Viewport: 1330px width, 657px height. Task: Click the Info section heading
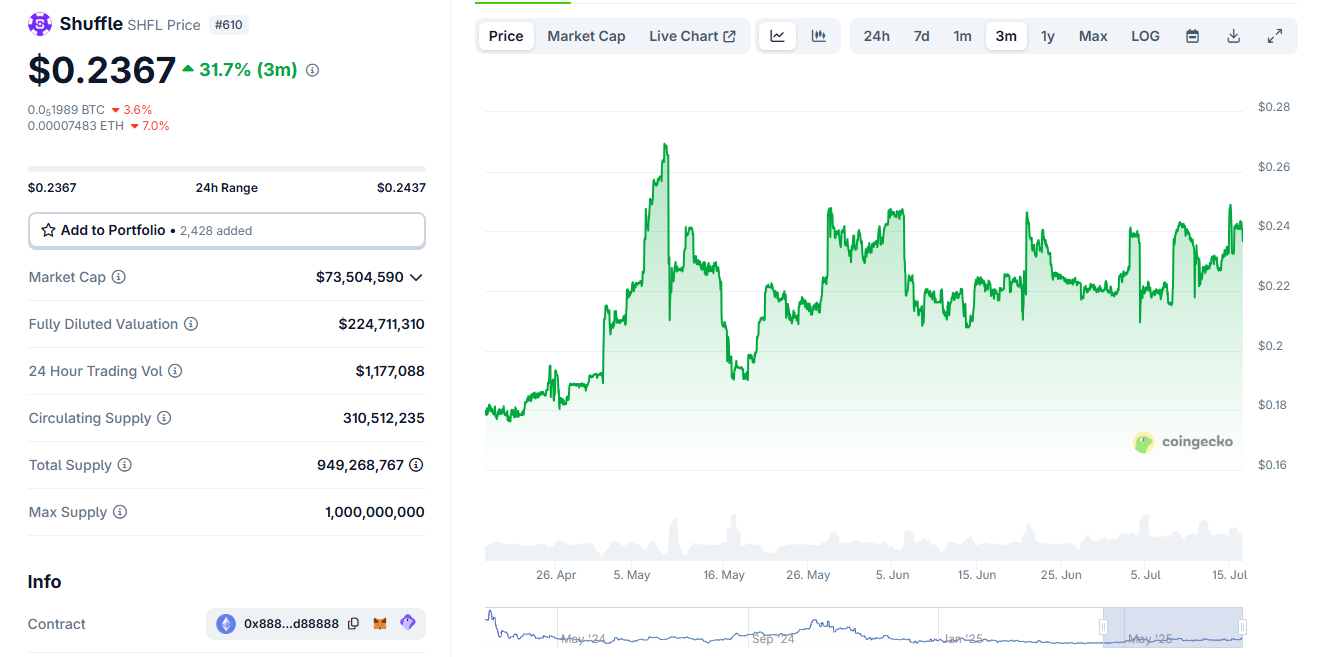click(x=45, y=582)
